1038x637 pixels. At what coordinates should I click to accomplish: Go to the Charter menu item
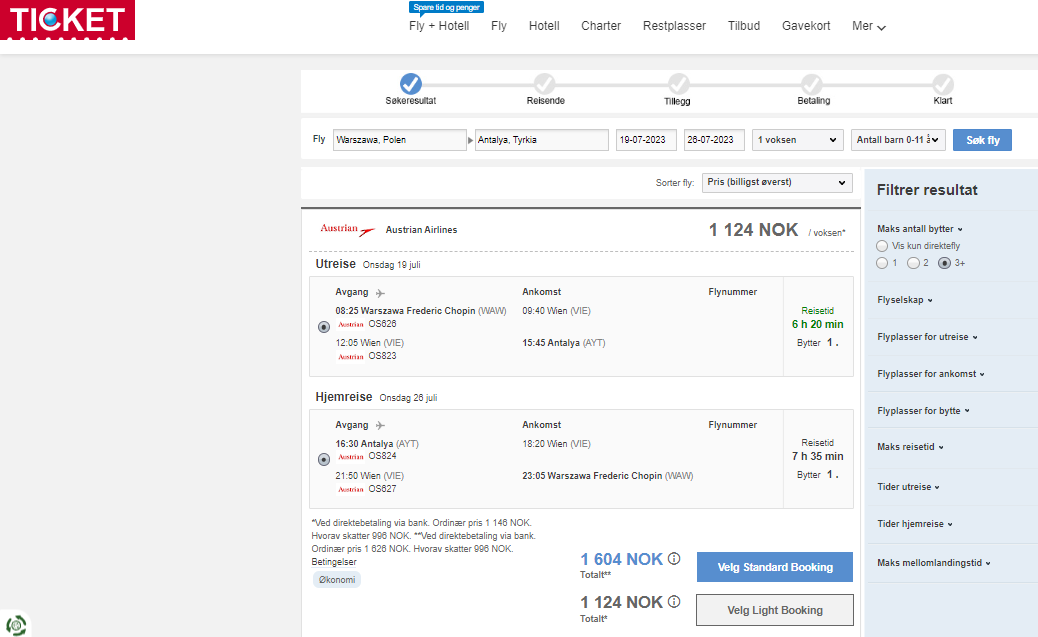[x=601, y=26]
